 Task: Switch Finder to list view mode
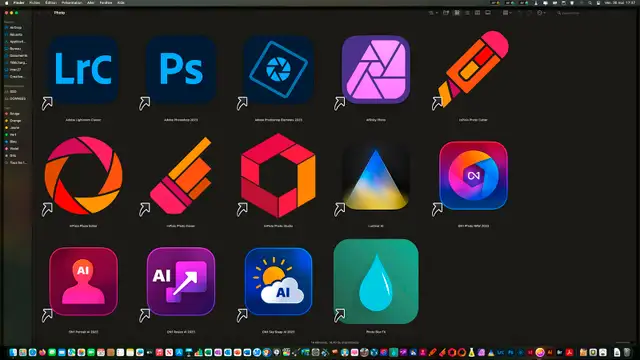pyautogui.click(x=467, y=13)
